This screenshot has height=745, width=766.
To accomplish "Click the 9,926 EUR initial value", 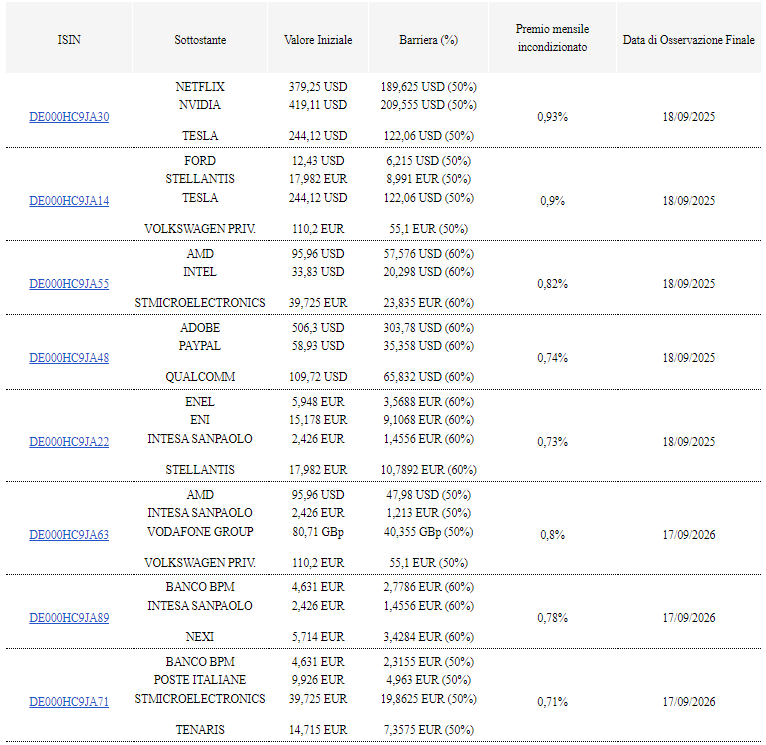I will click(x=318, y=680).
